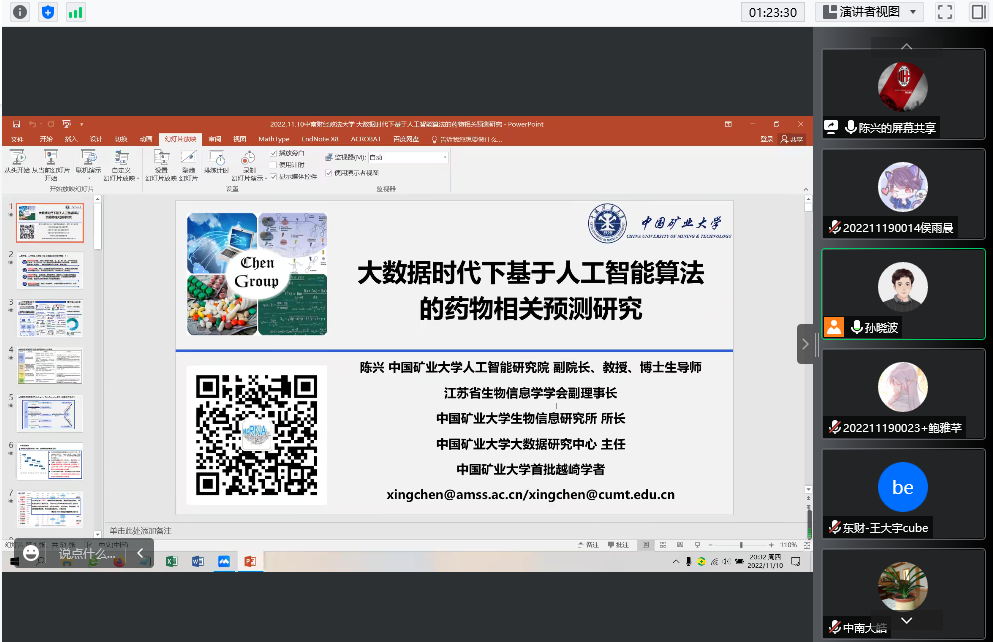The image size is (993, 642).
Task: Click the emoji reaction smiley icon
Action: point(32,553)
